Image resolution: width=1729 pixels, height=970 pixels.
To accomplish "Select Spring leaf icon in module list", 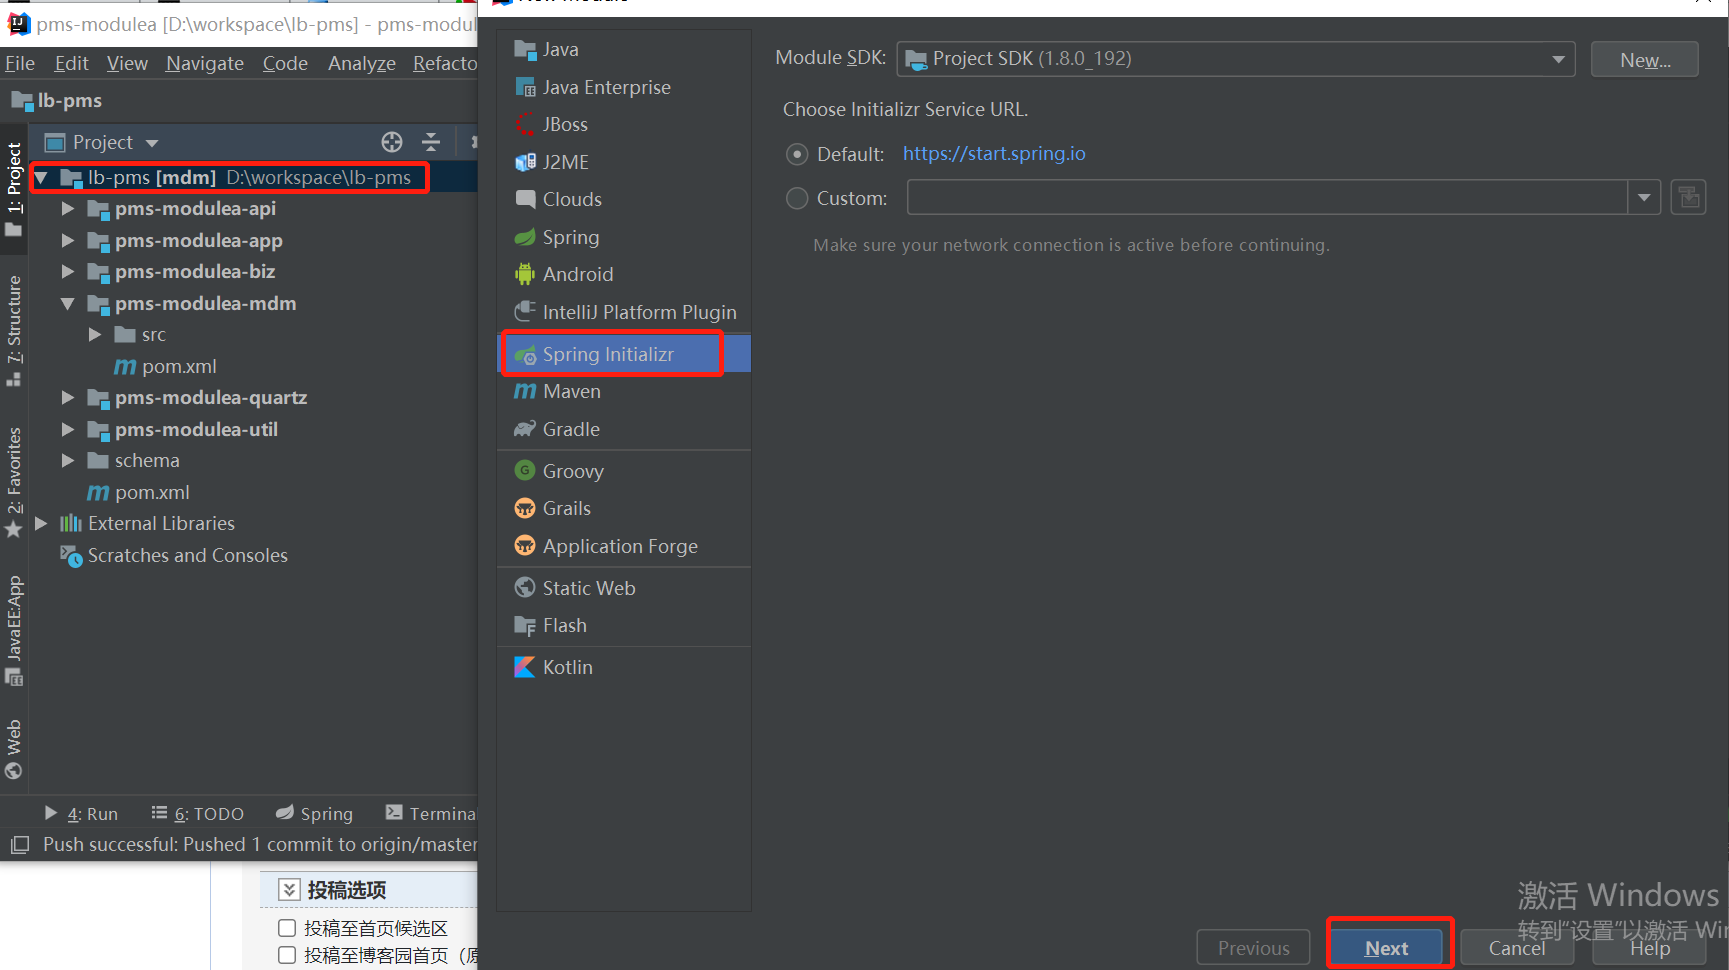I will pos(525,237).
